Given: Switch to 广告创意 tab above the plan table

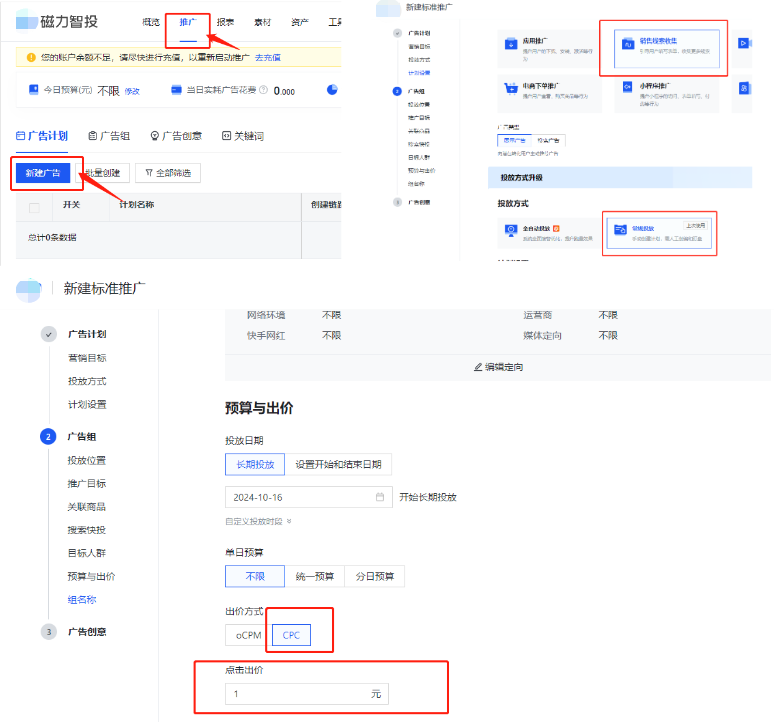Looking at the screenshot, I should pyautogui.click(x=176, y=136).
